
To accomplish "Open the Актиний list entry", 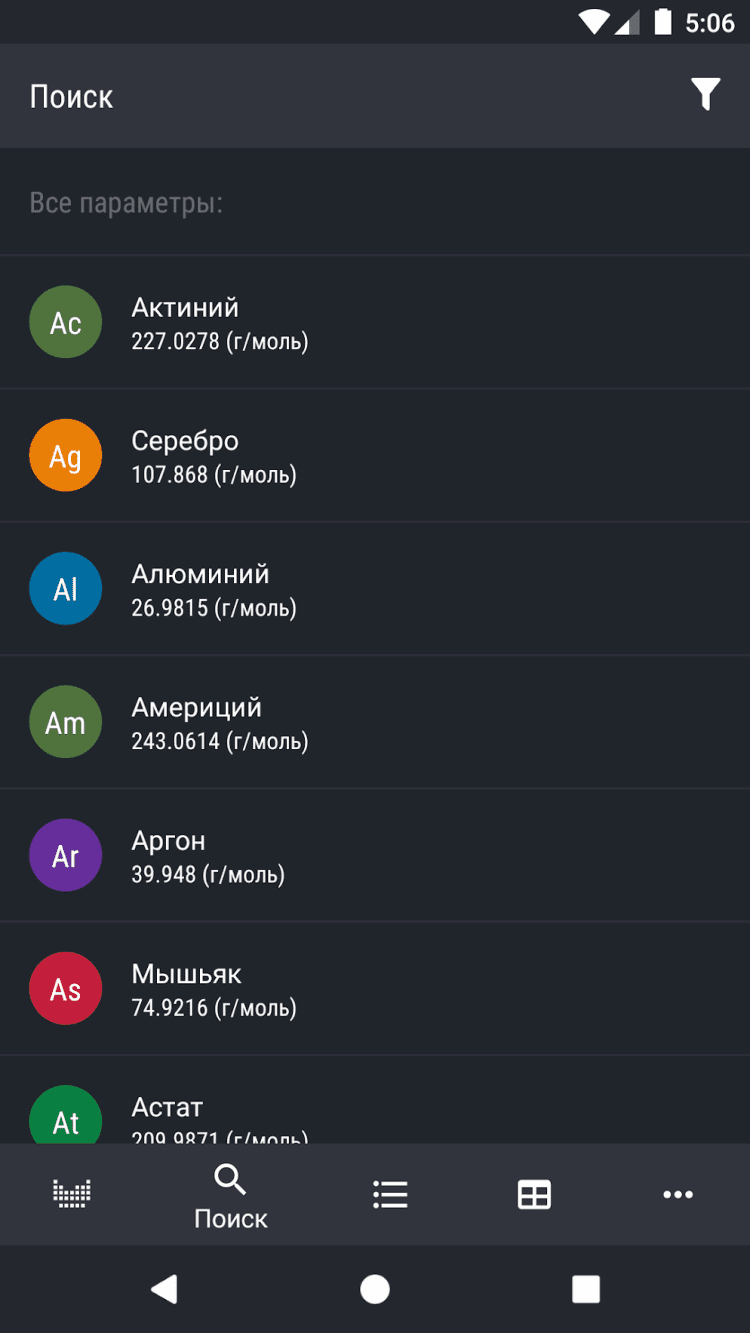I will click(x=400, y=322).
